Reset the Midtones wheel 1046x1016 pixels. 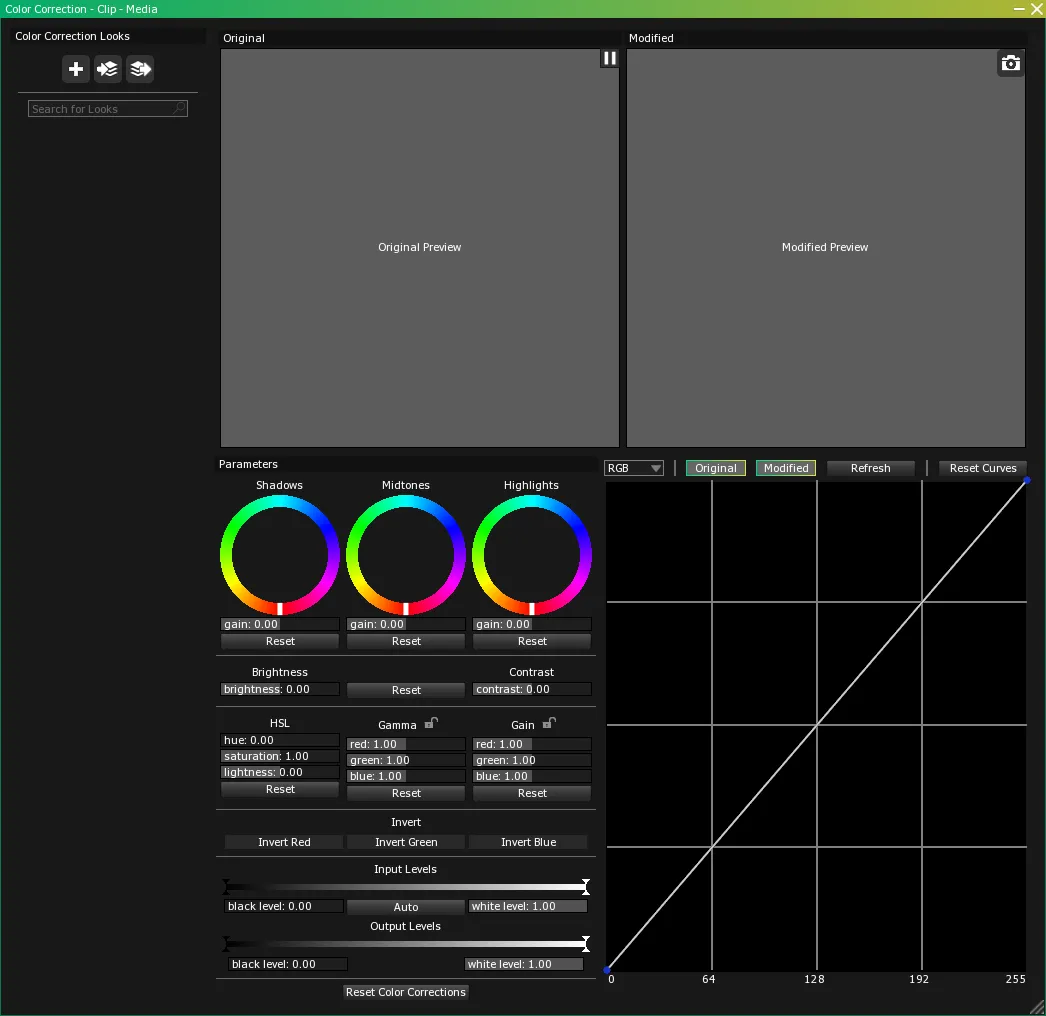[406, 641]
